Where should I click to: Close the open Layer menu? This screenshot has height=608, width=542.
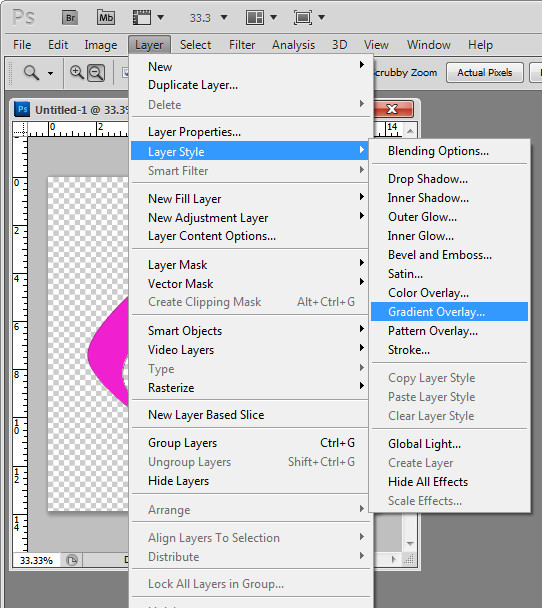point(149,45)
